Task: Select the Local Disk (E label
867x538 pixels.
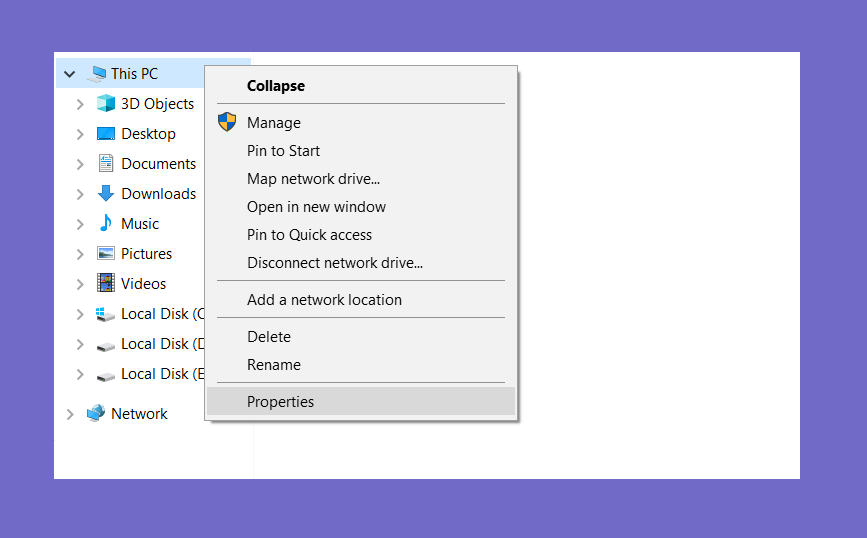Action: (163, 374)
